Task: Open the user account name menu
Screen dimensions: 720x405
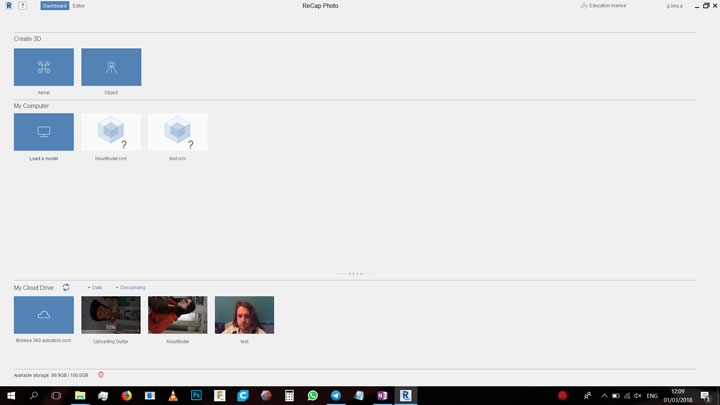Action: pos(675,6)
